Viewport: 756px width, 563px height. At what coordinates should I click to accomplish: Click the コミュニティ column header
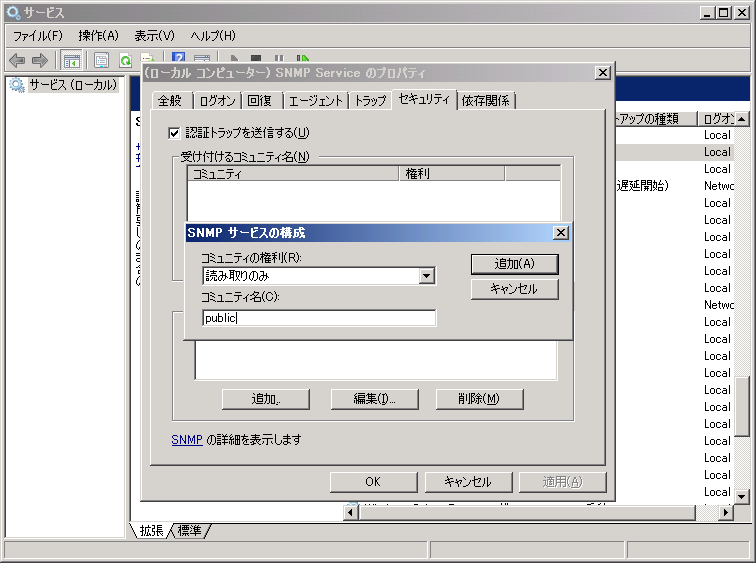coord(293,174)
